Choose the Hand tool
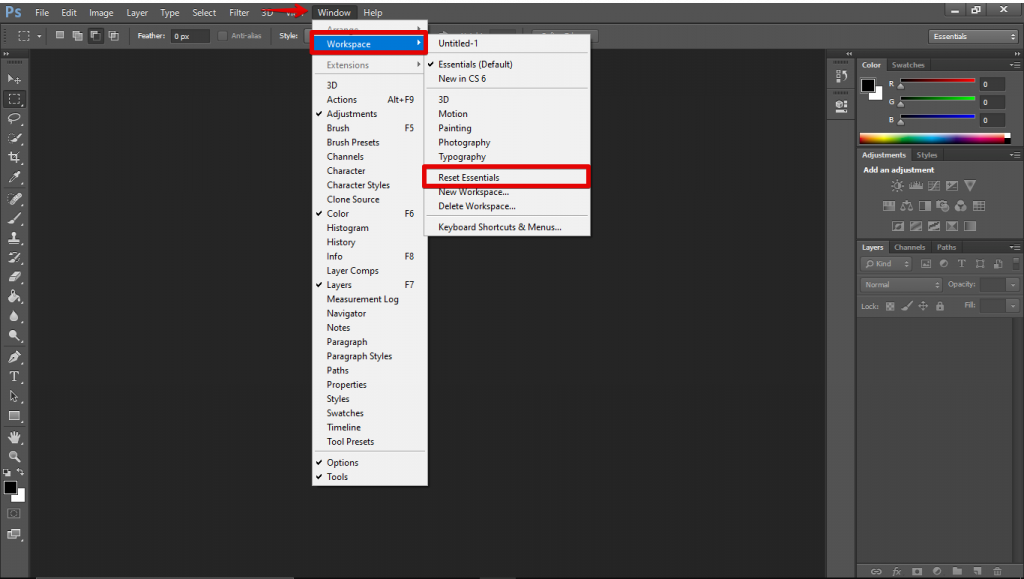1024x579 pixels. pos(15,437)
